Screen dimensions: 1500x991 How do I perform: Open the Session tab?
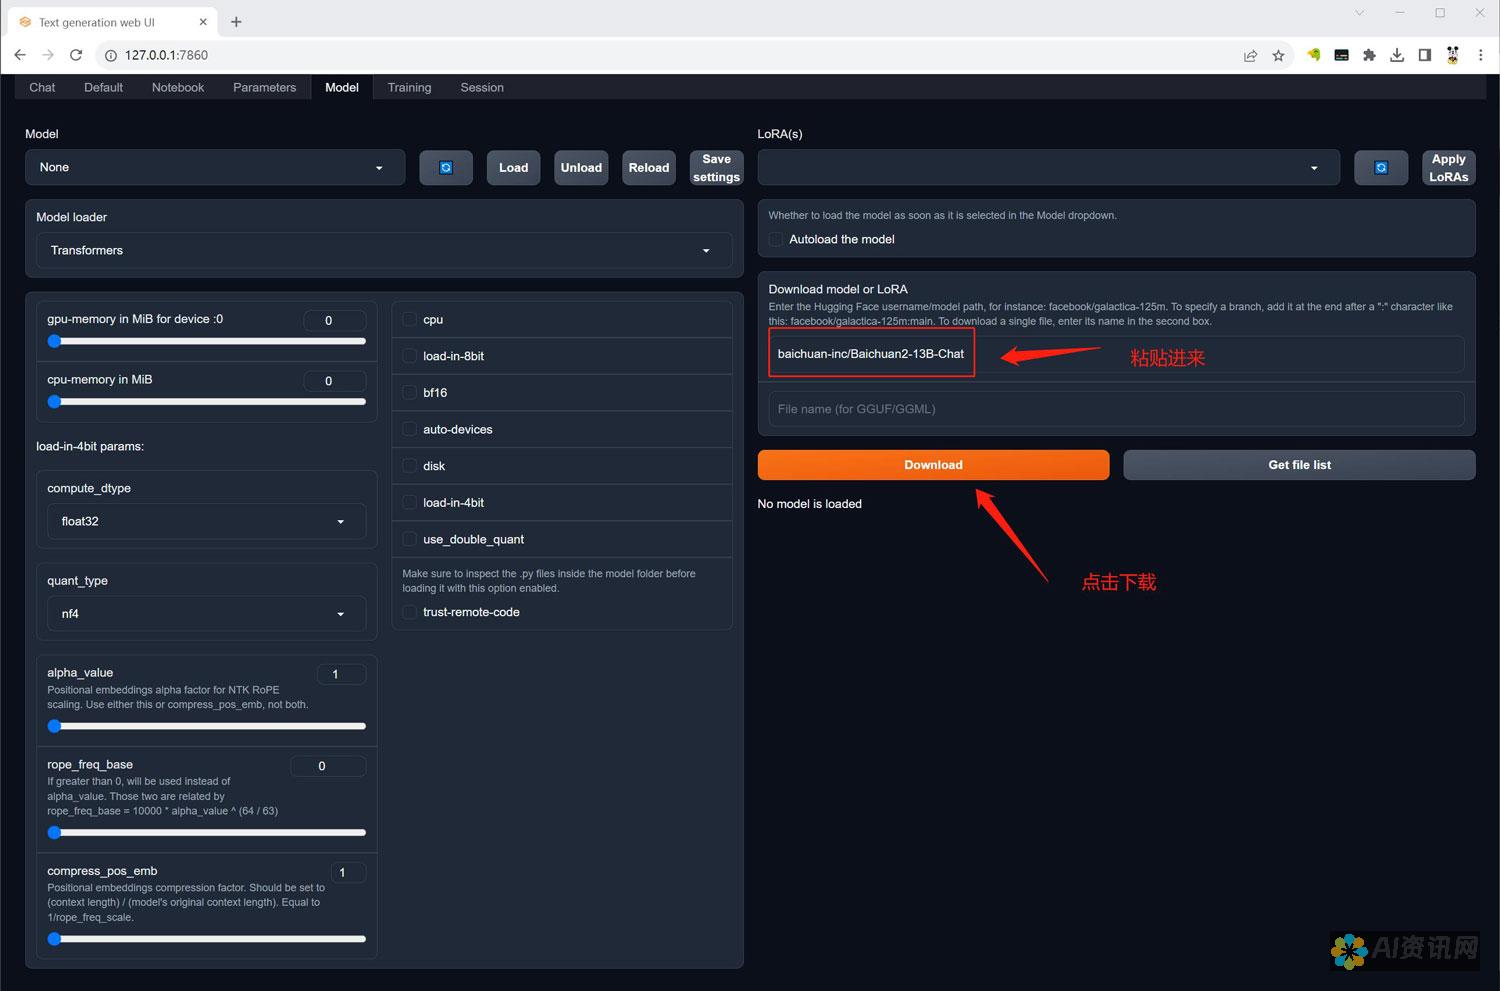pos(482,88)
